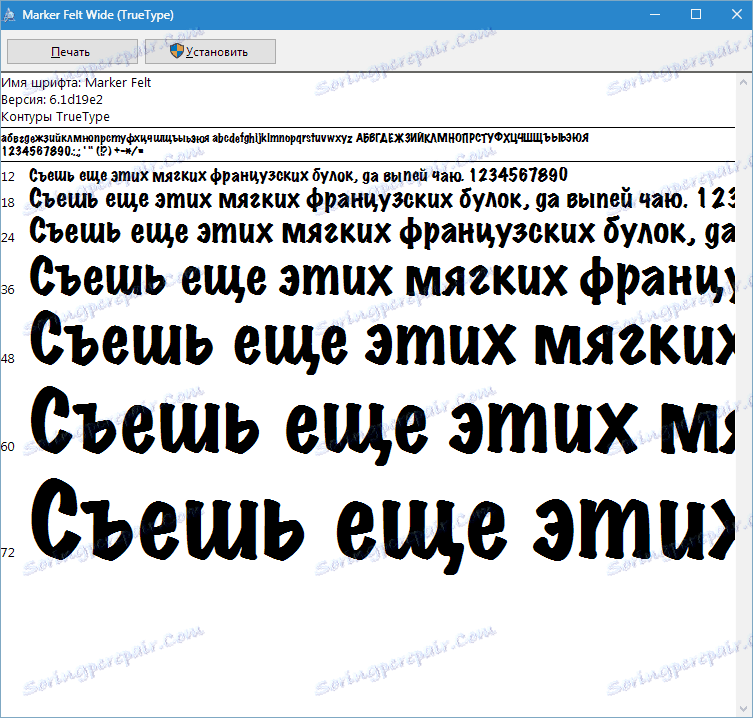Click the 36-point sample sentence
The width and height of the screenshot is (753, 718).
pos(382,279)
